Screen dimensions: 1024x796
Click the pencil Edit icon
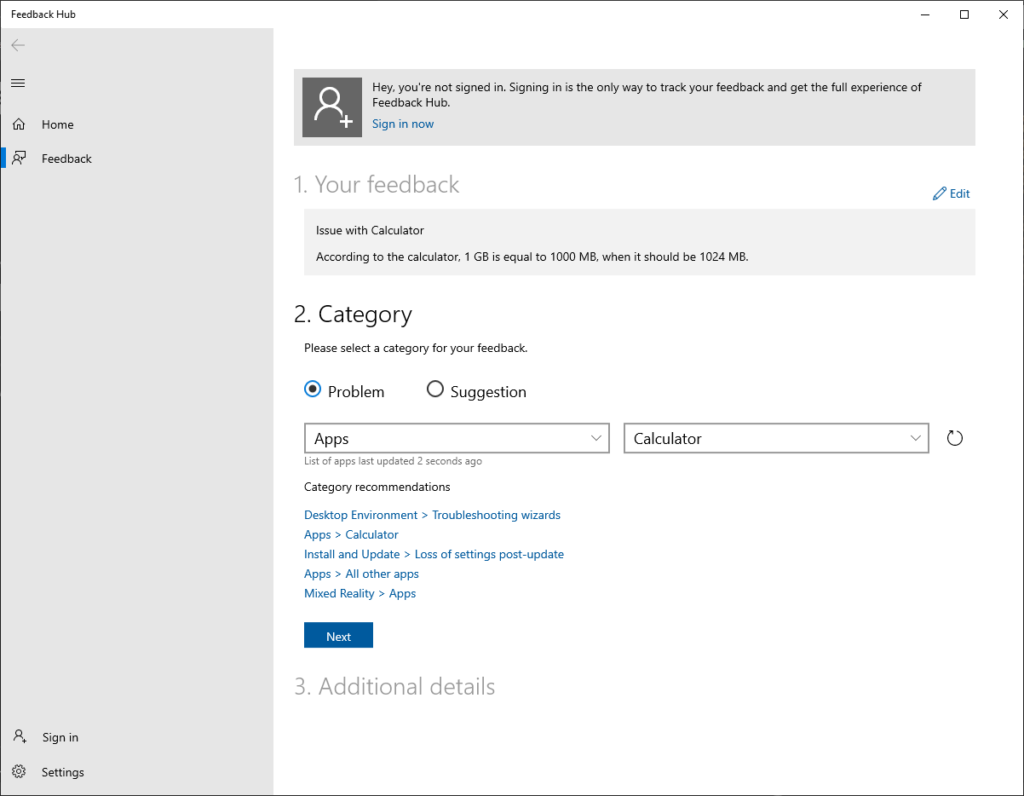click(x=939, y=193)
